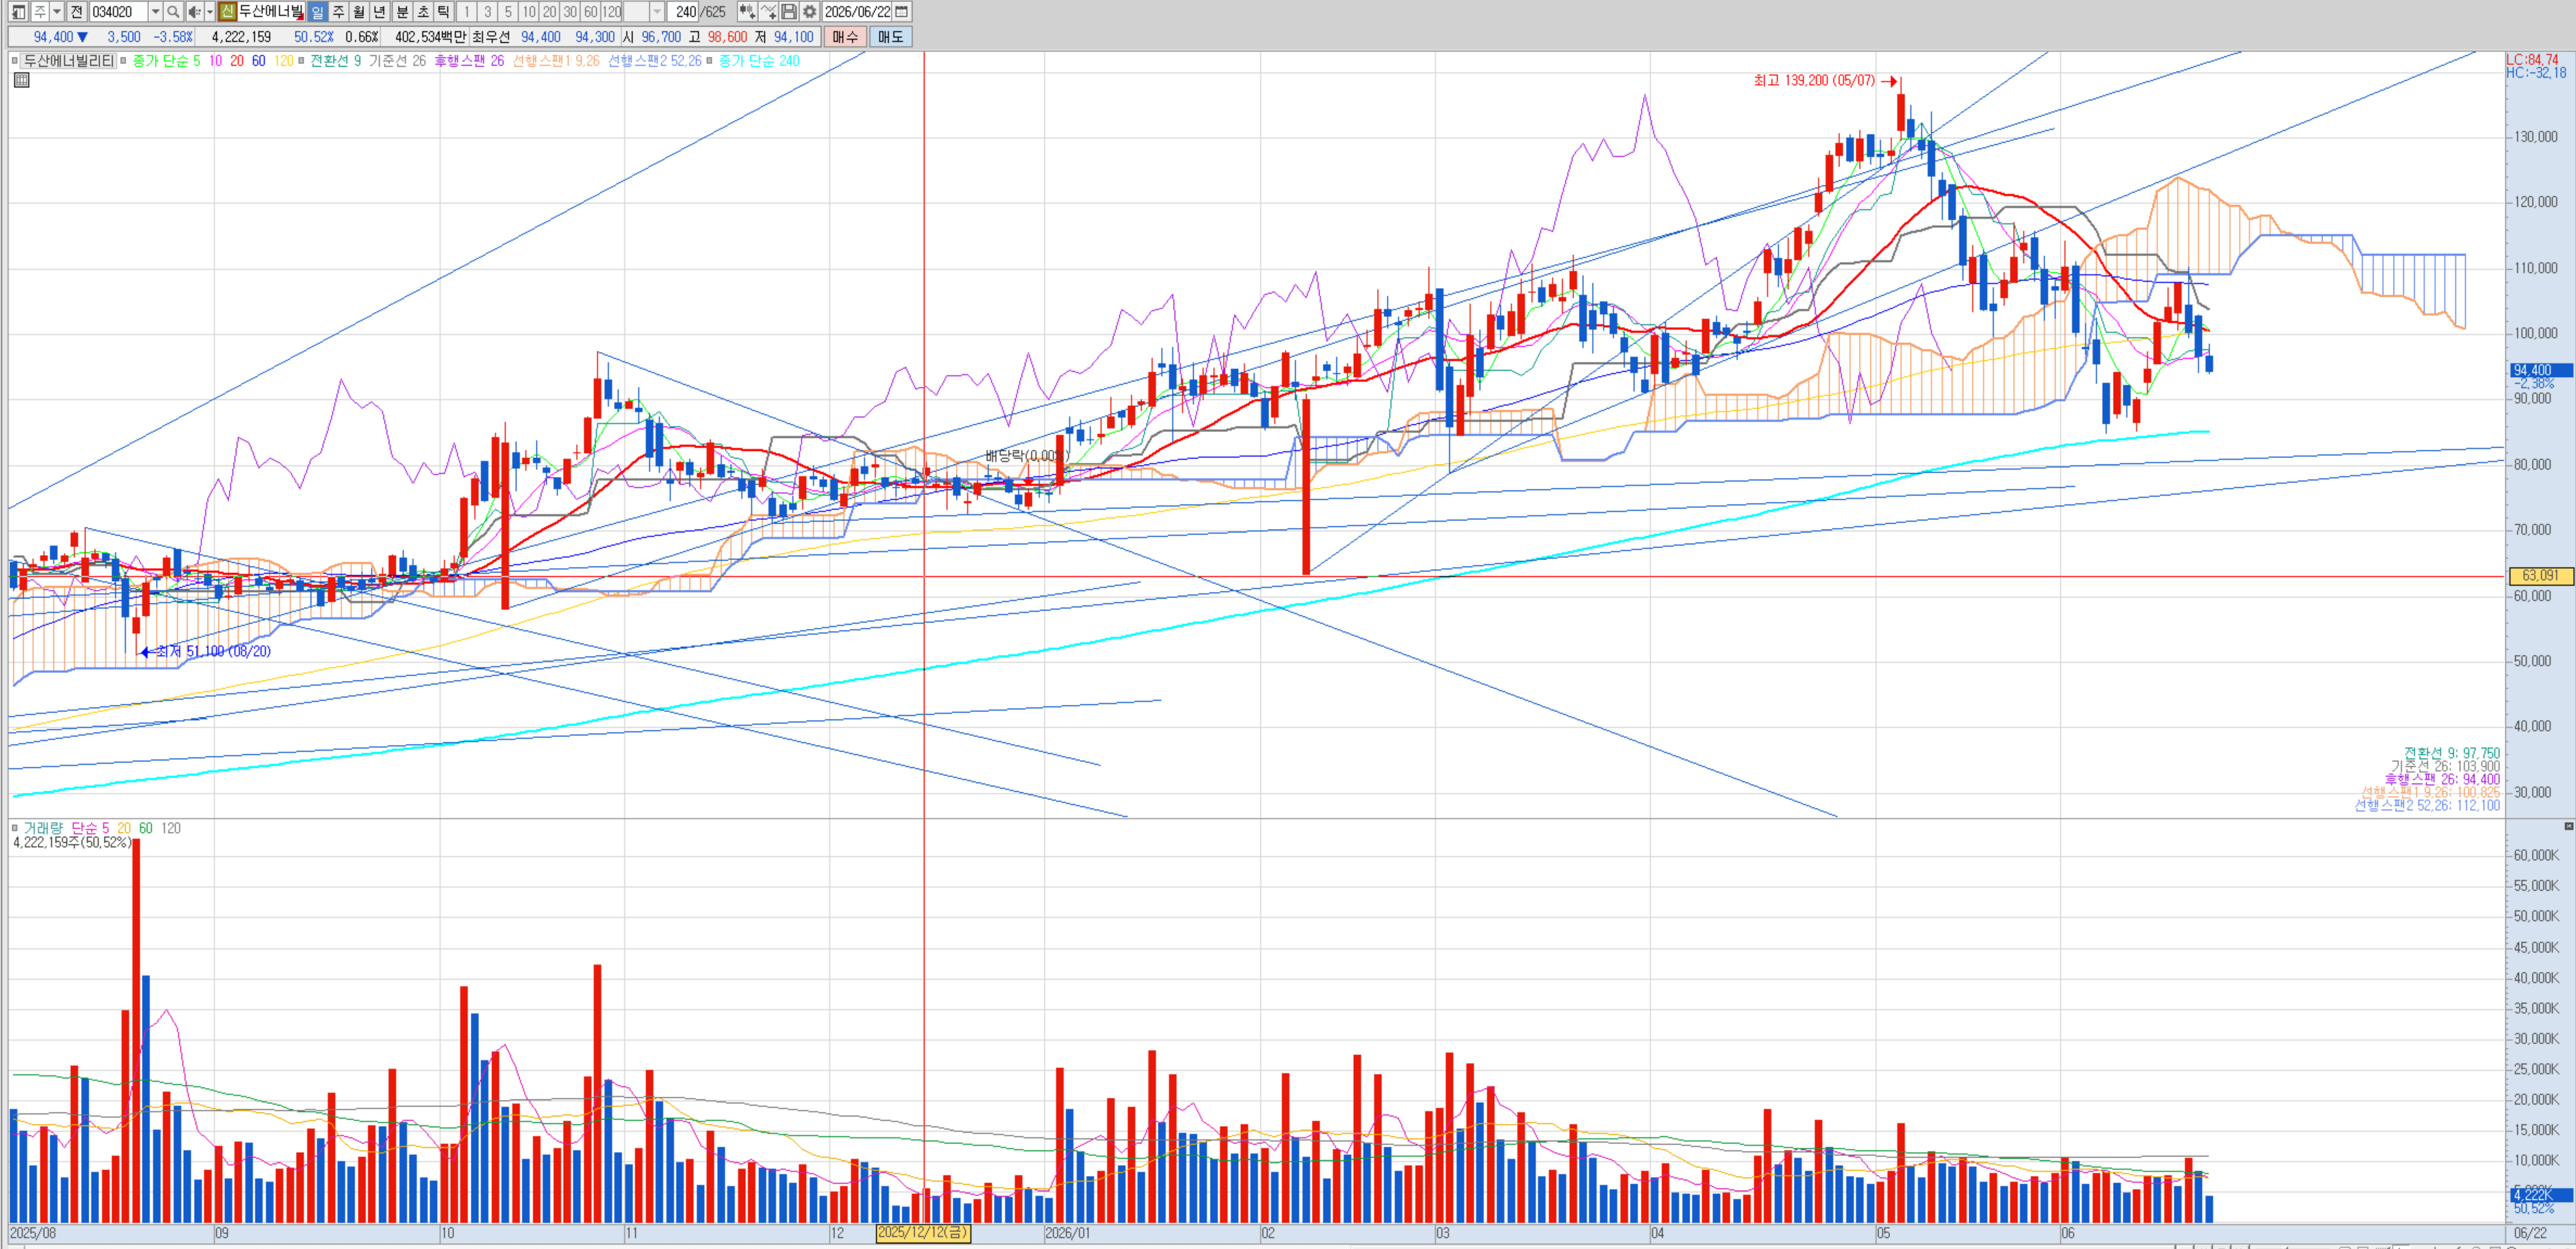Click the 10 interval button
This screenshot has width=2576, height=1249.
(529, 12)
